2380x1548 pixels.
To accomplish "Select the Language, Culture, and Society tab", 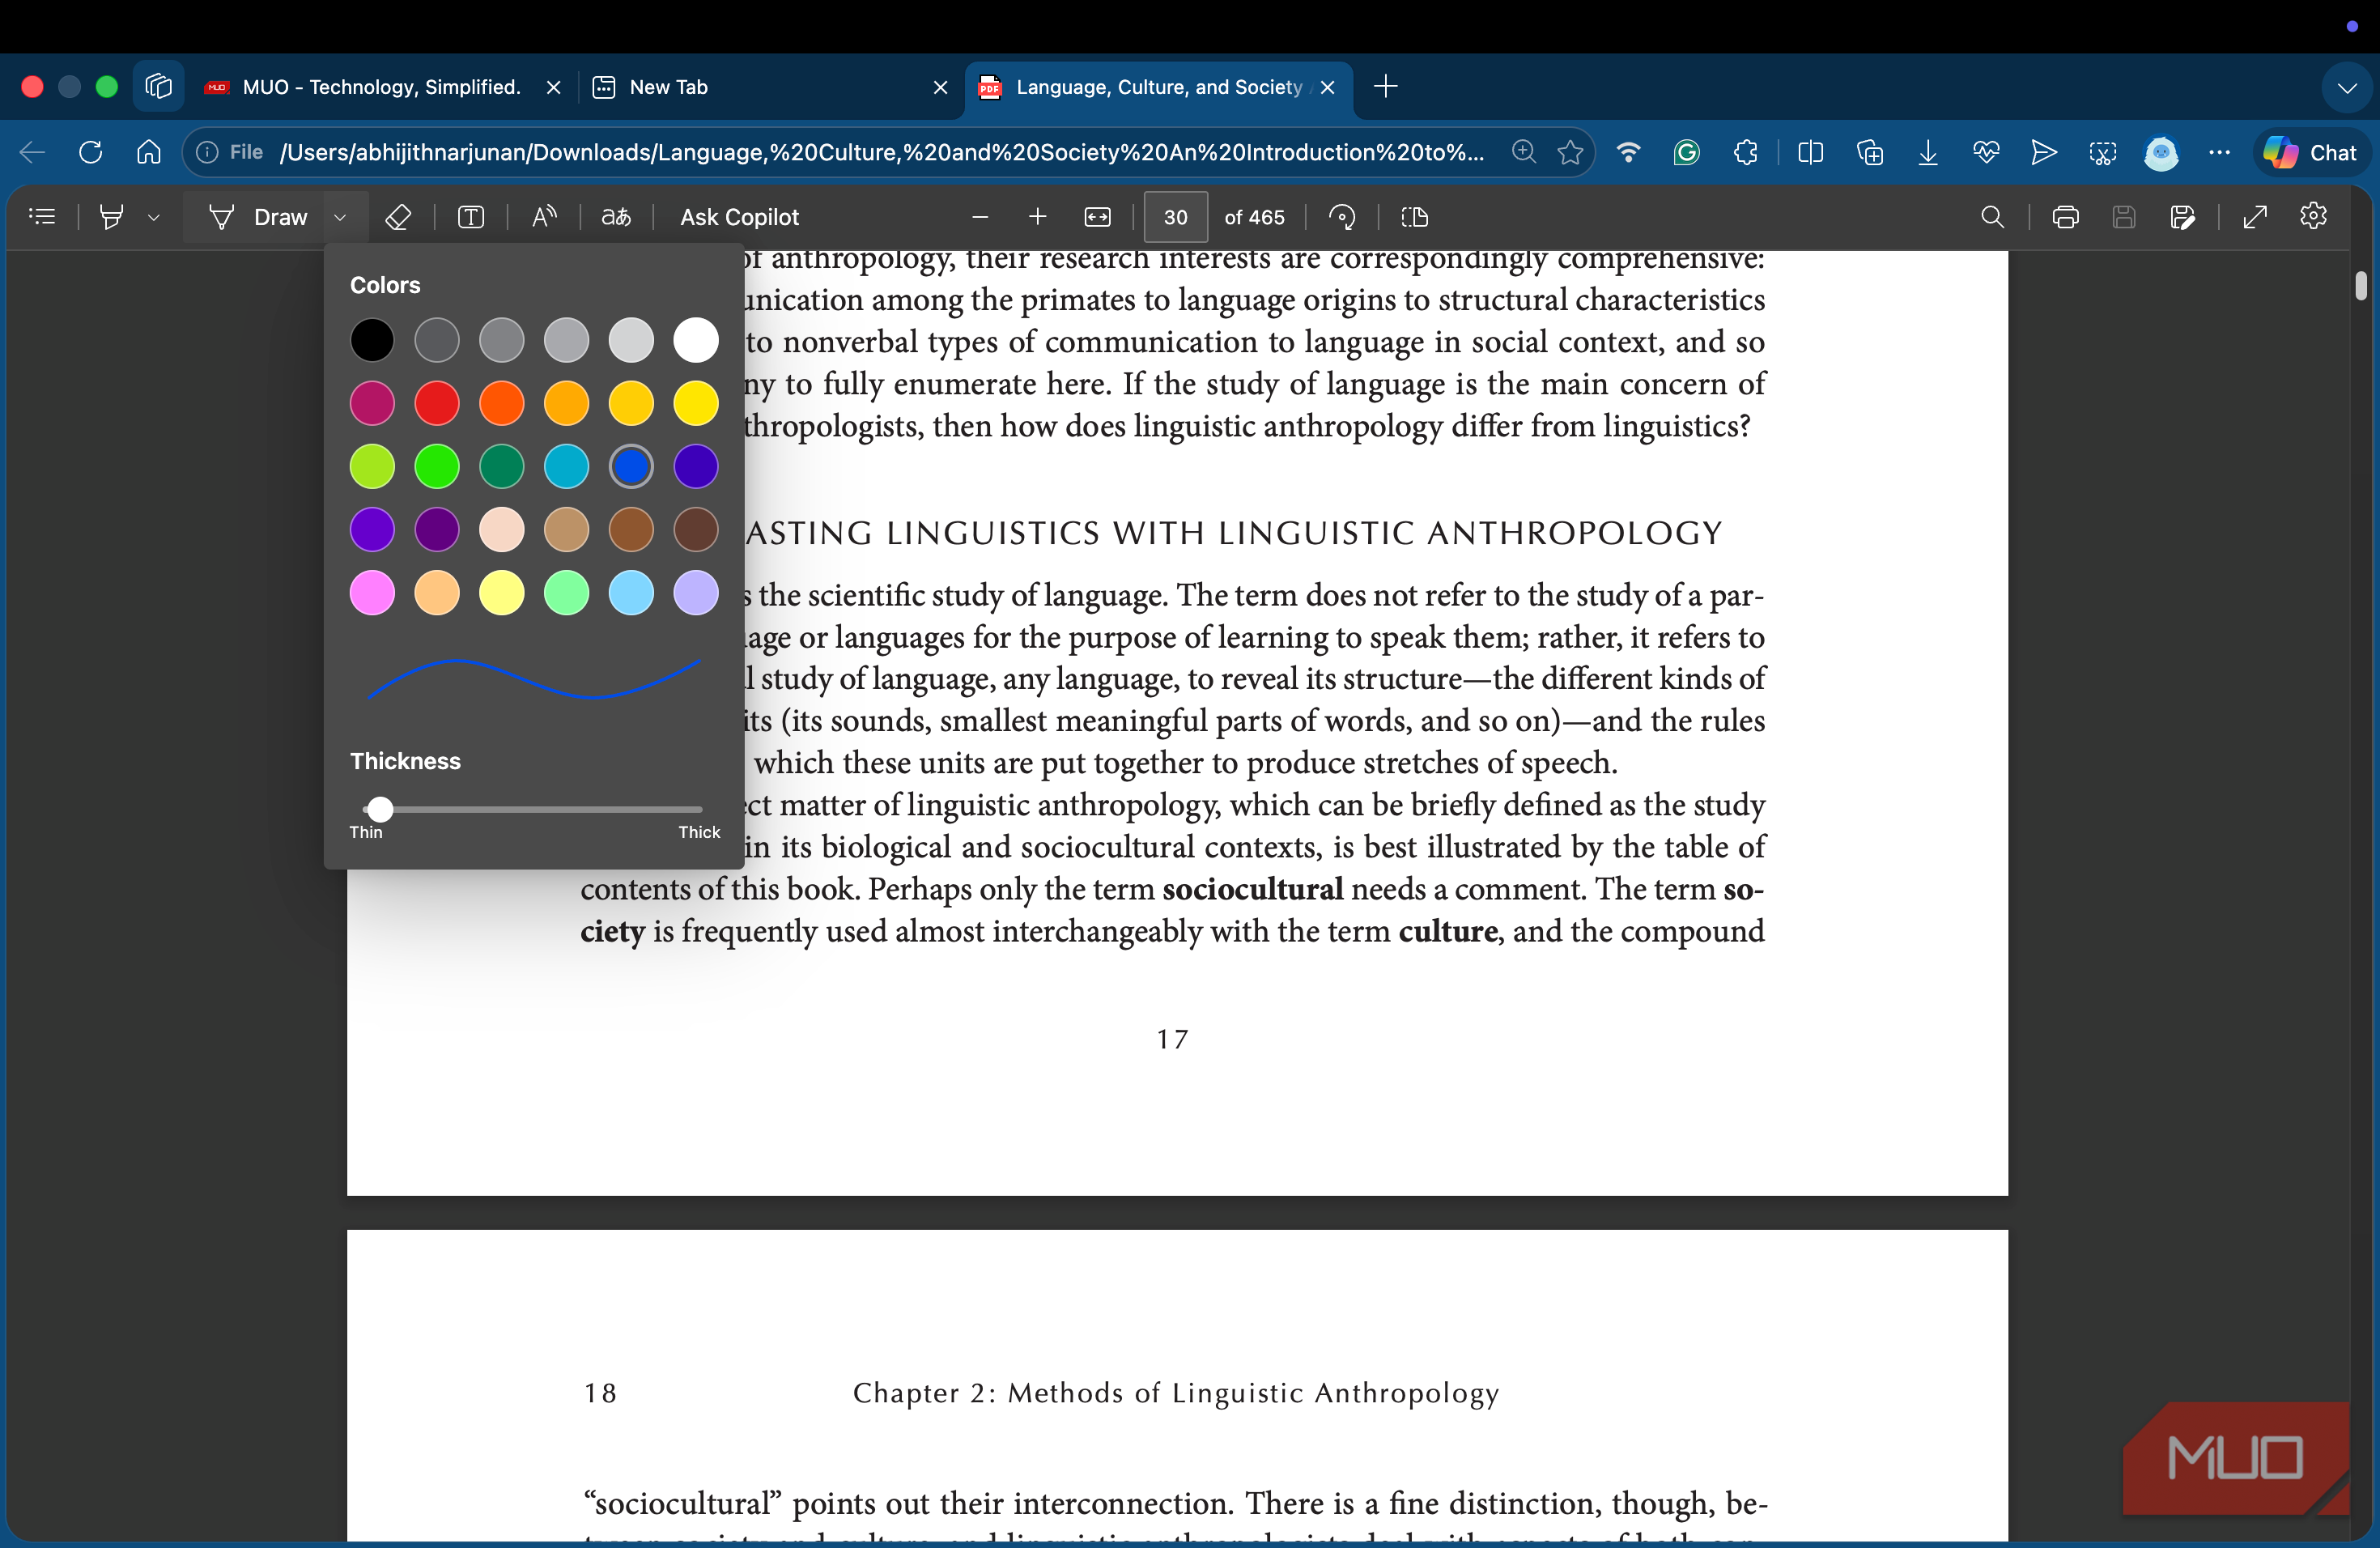I will [x=1158, y=87].
